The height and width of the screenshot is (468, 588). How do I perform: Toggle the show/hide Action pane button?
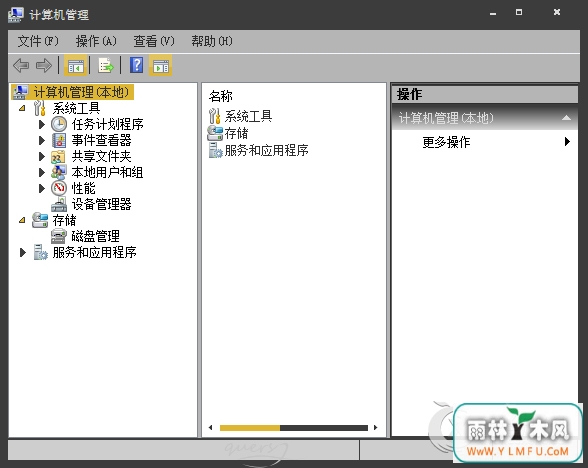coord(160,66)
